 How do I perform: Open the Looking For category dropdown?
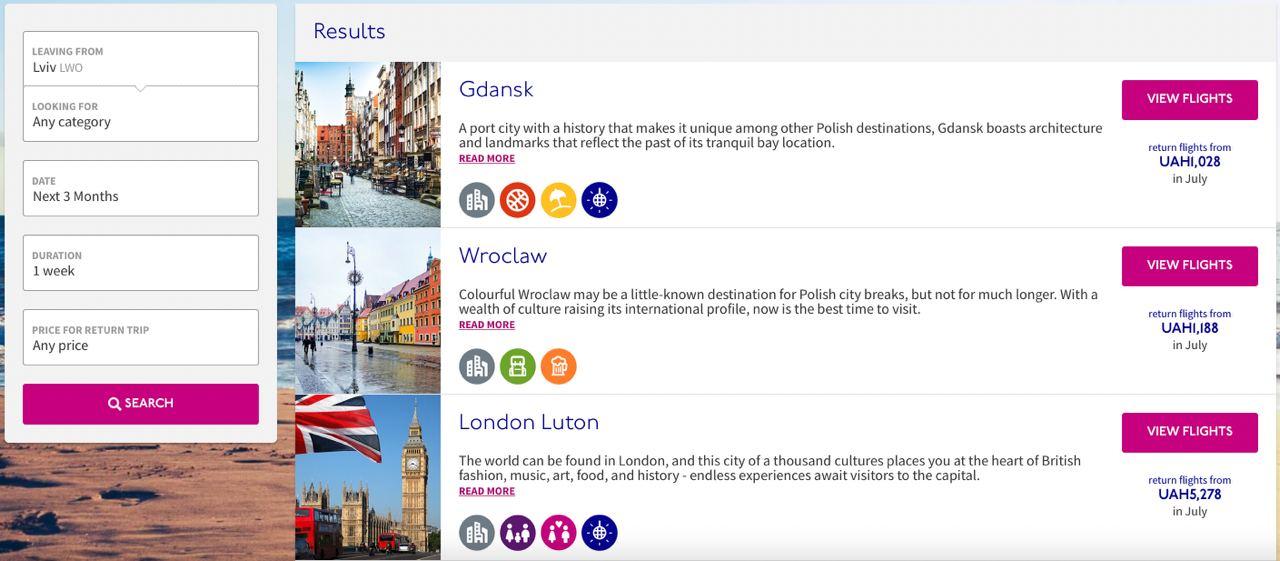(141, 113)
